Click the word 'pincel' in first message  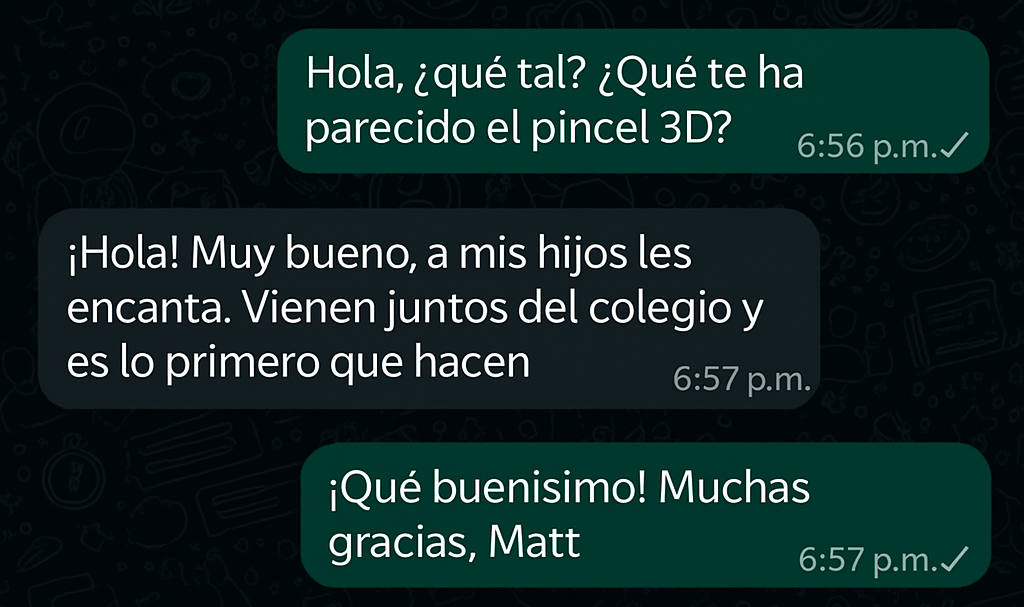(x=586, y=127)
